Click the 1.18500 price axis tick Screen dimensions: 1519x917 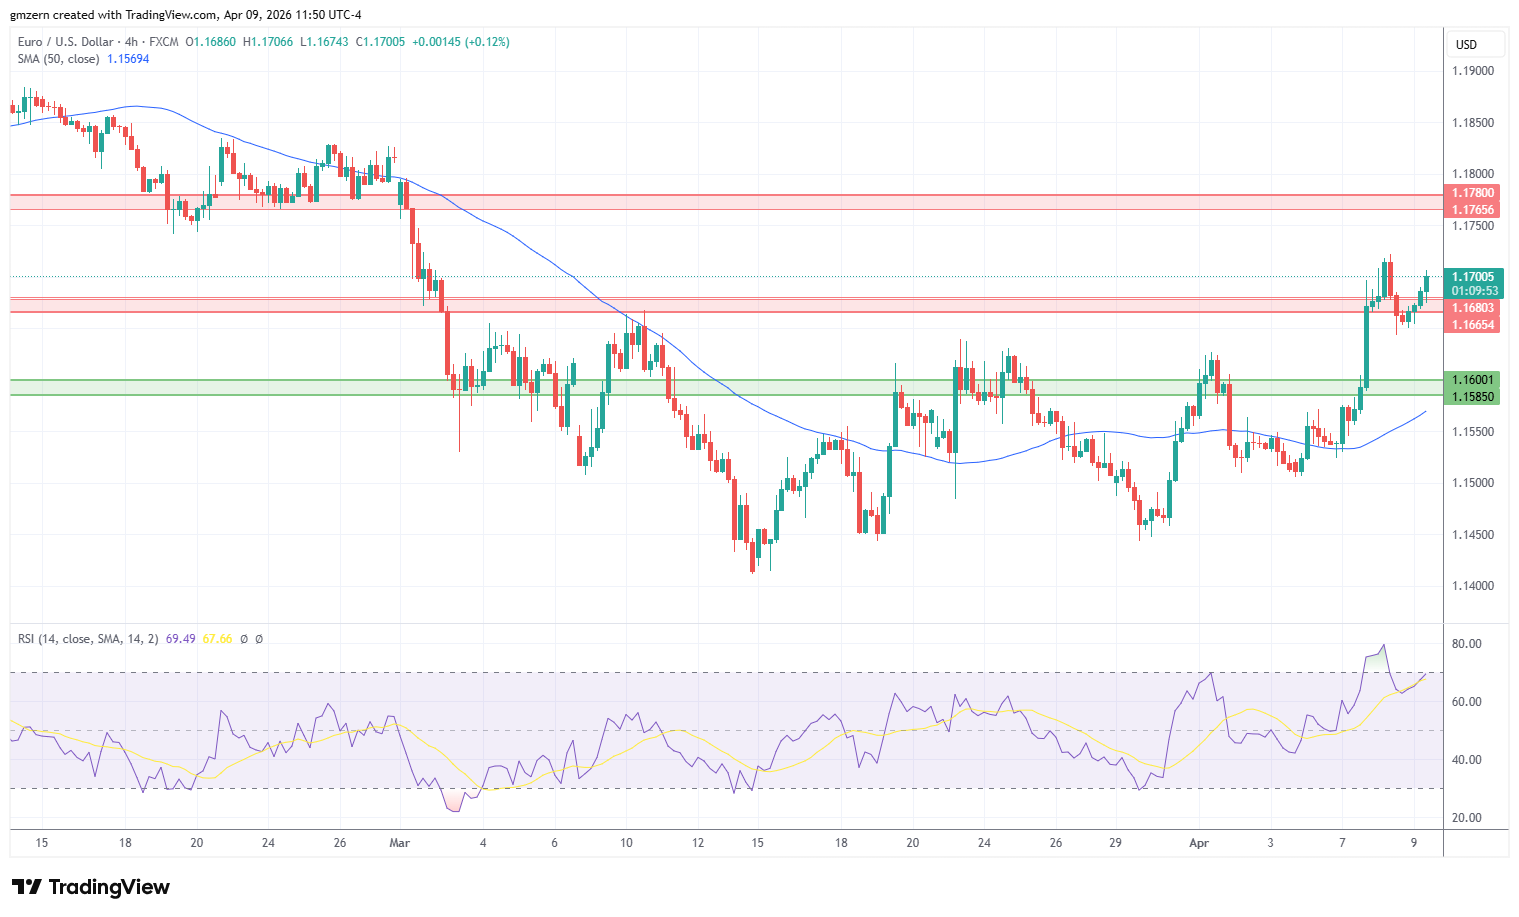tap(1473, 123)
